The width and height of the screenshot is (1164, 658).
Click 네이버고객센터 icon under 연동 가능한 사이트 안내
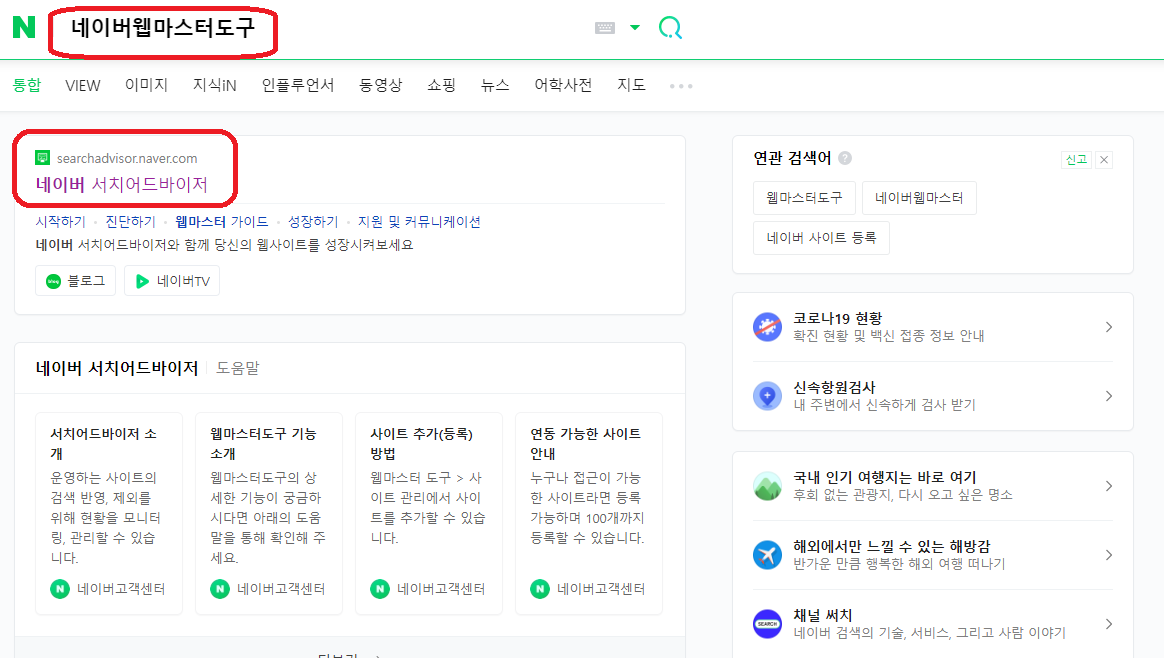coord(540,589)
